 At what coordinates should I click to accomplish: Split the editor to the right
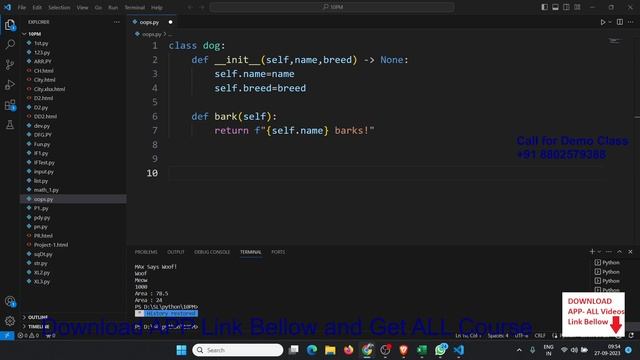click(x=620, y=22)
